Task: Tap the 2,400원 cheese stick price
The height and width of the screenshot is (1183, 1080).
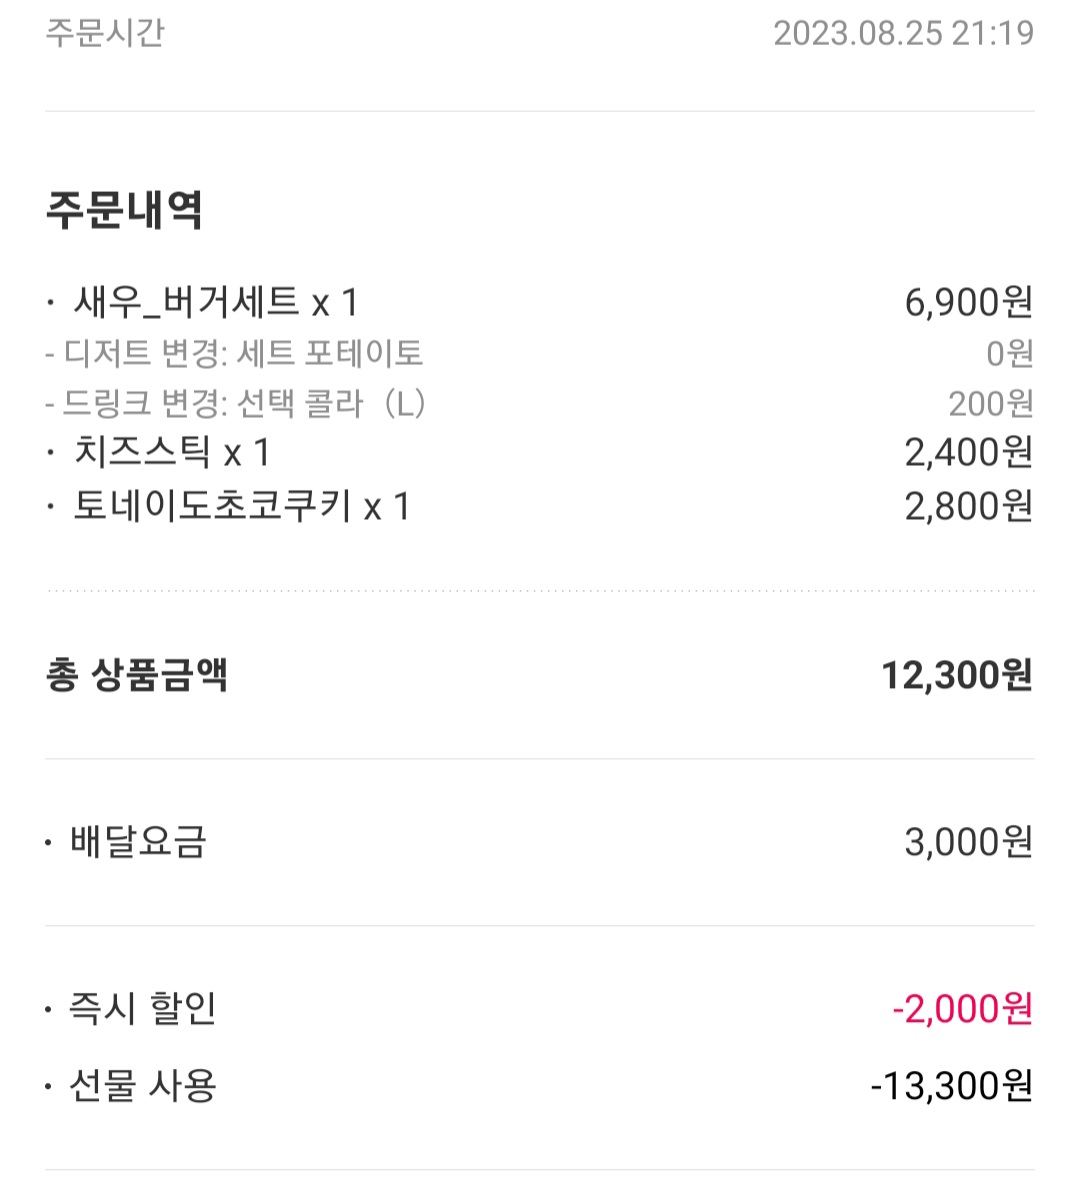Action: coord(968,452)
